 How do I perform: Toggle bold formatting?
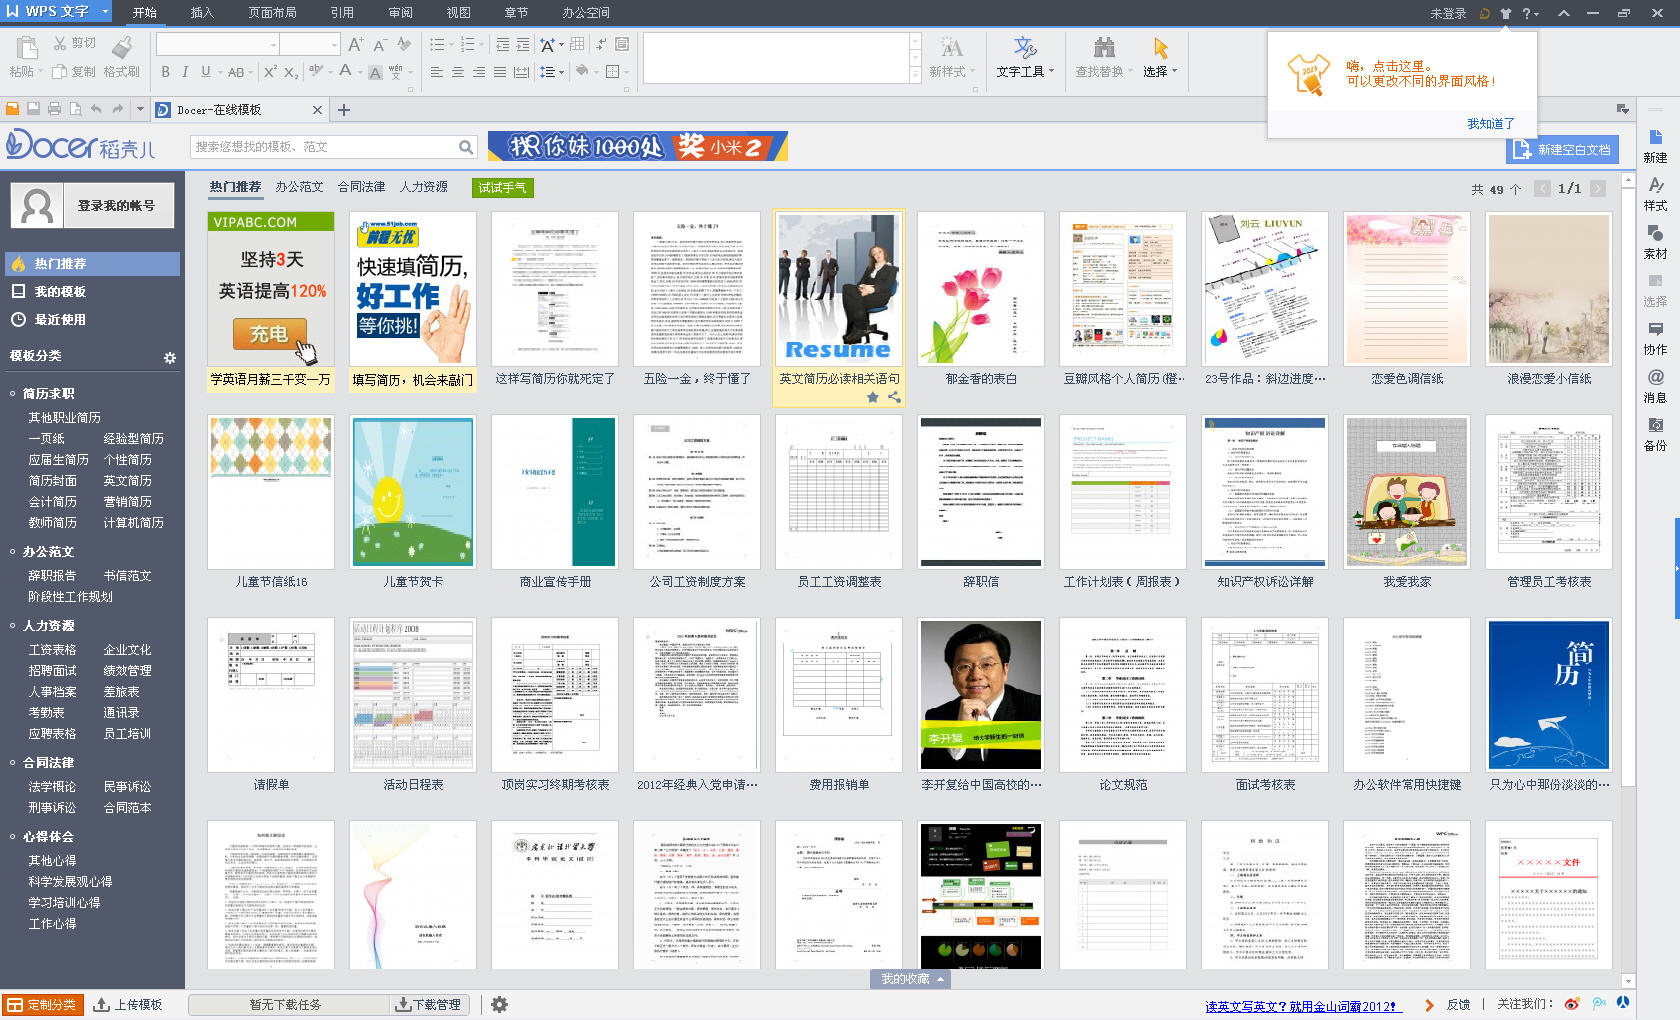point(165,72)
